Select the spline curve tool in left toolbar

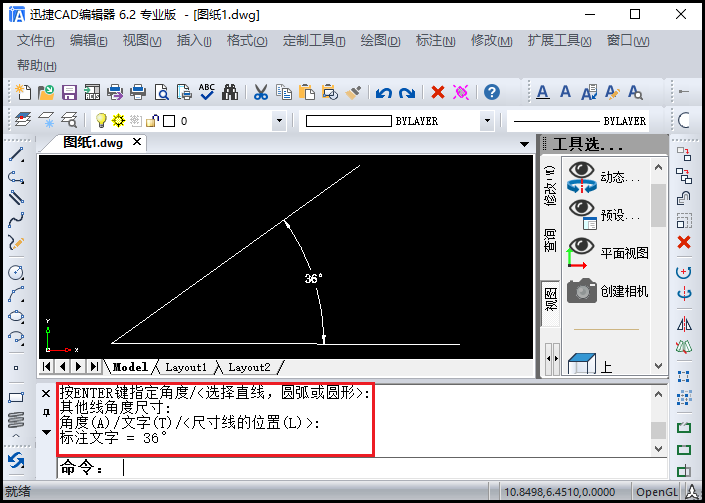pos(17,219)
